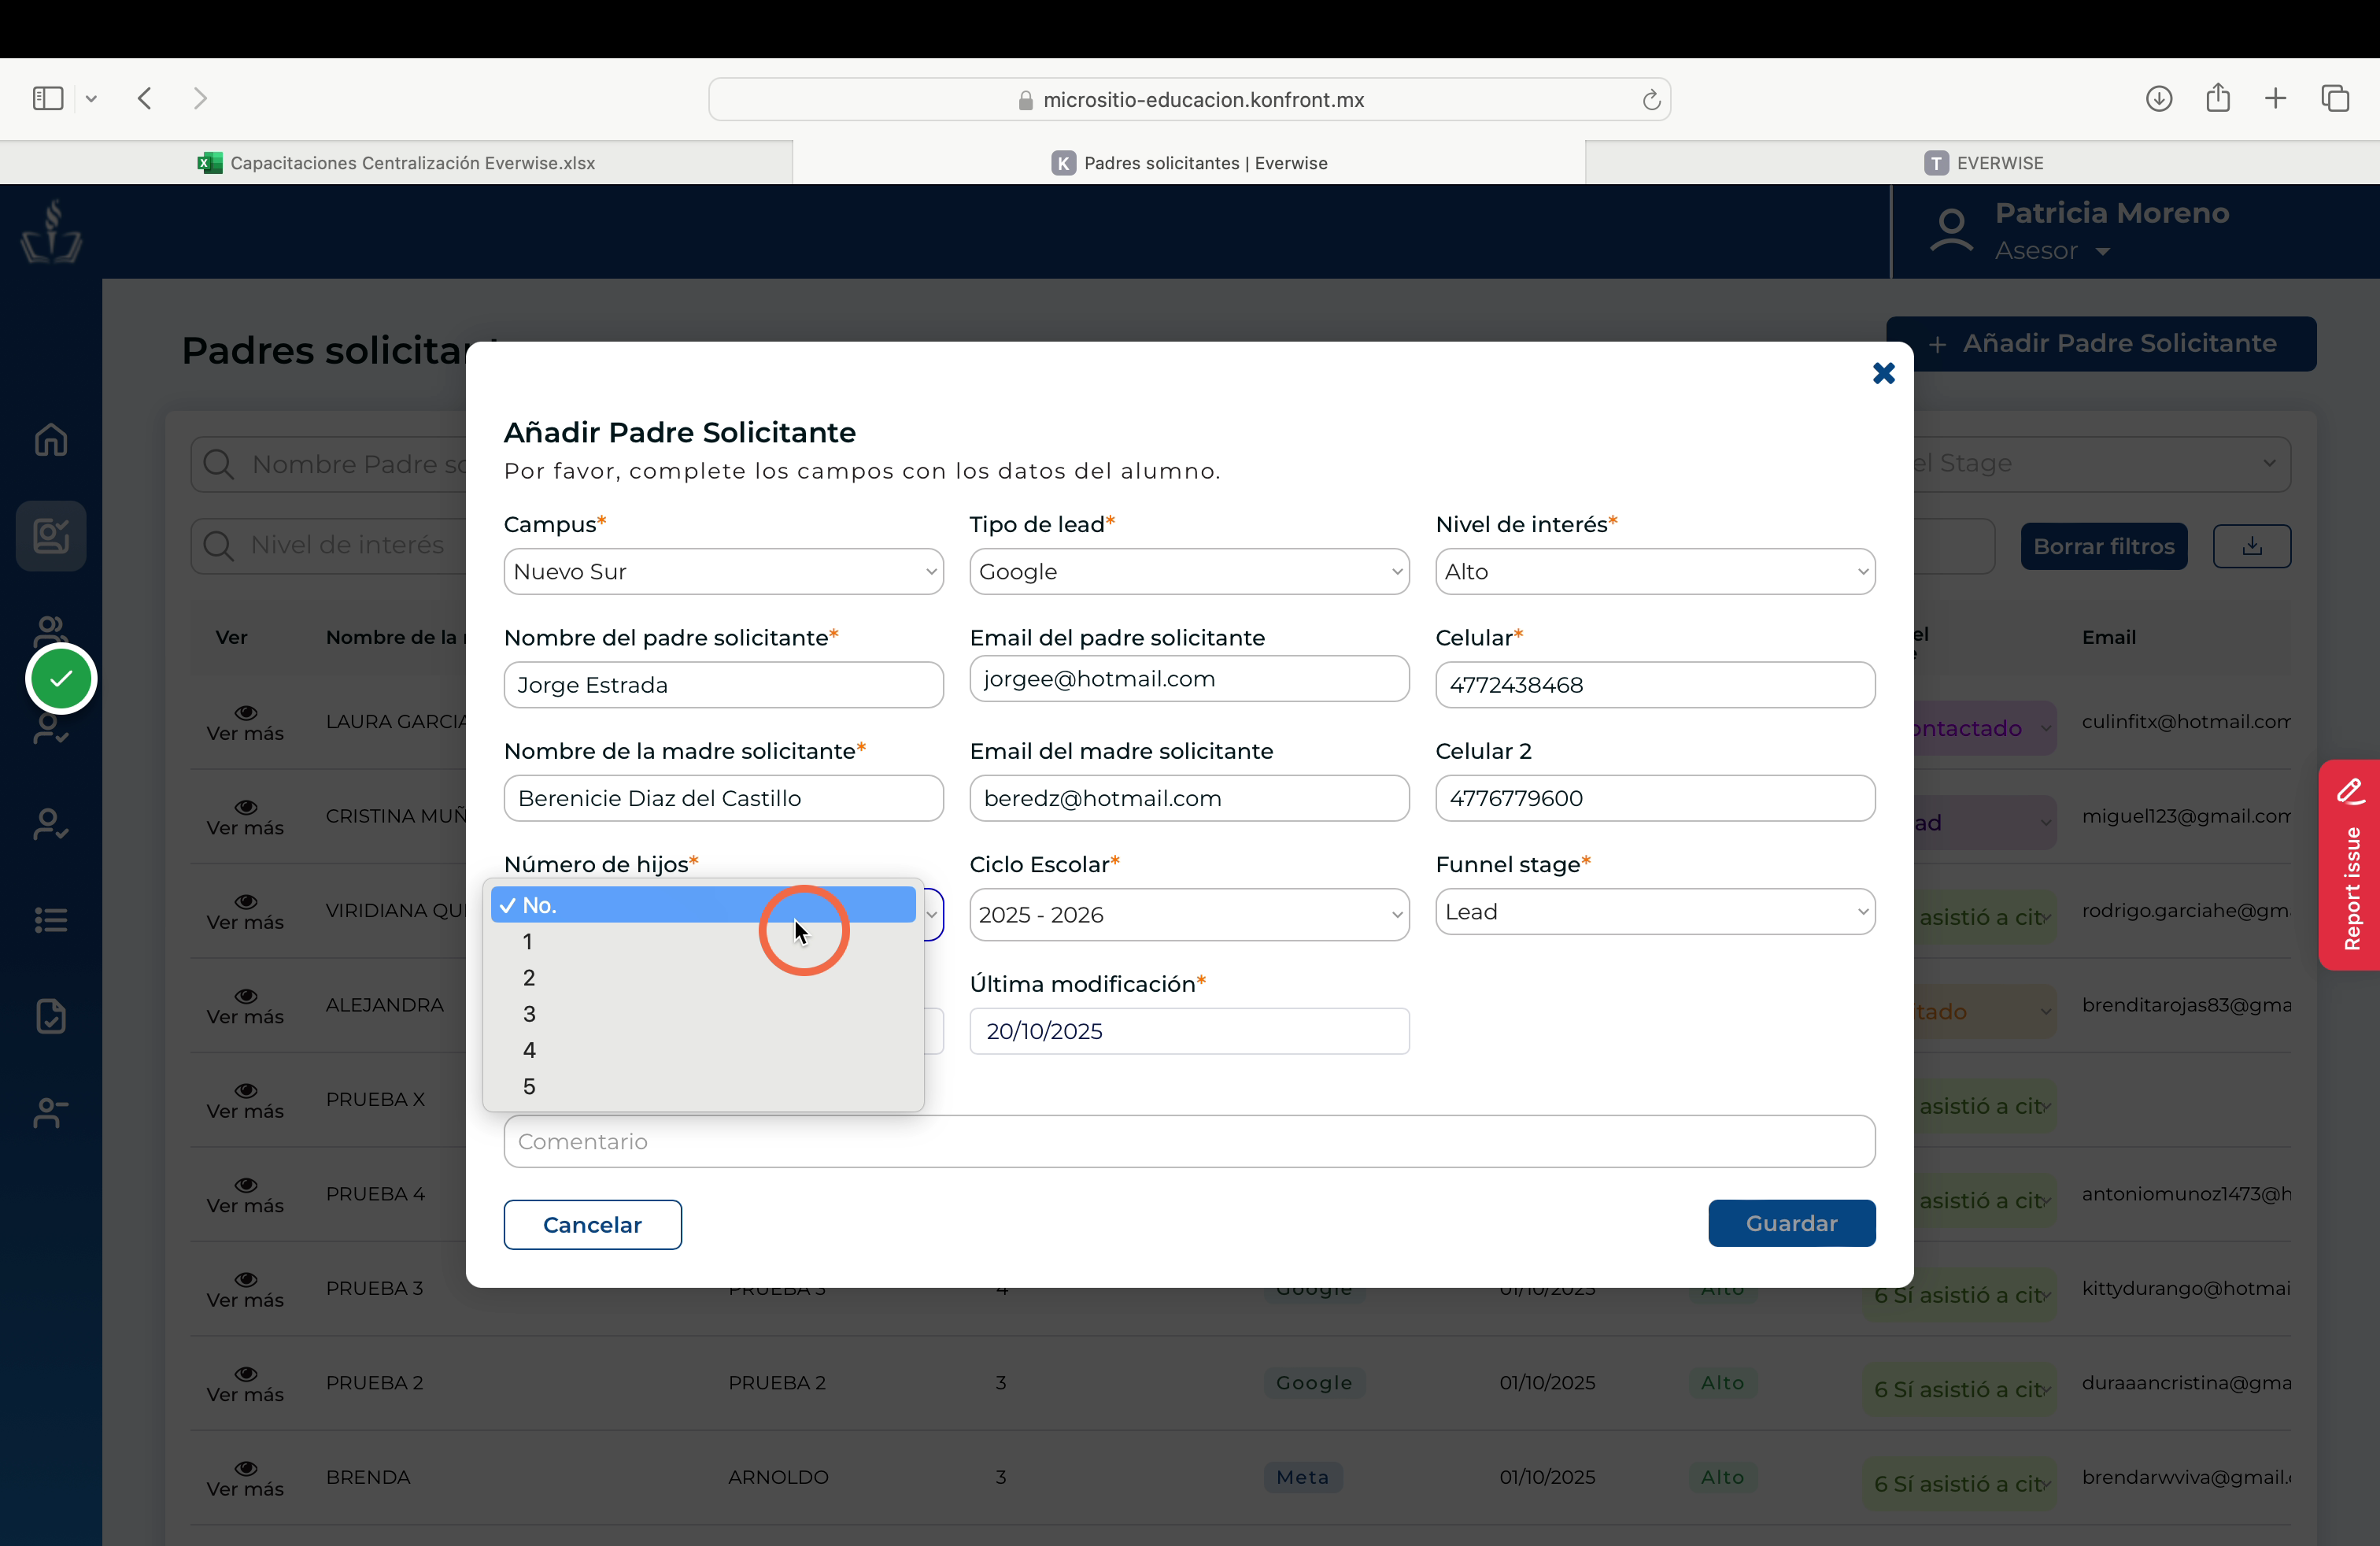The height and width of the screenshot is (1546, 2380).
Task: Reload the page in Safari
Action: coord(1651,99)
